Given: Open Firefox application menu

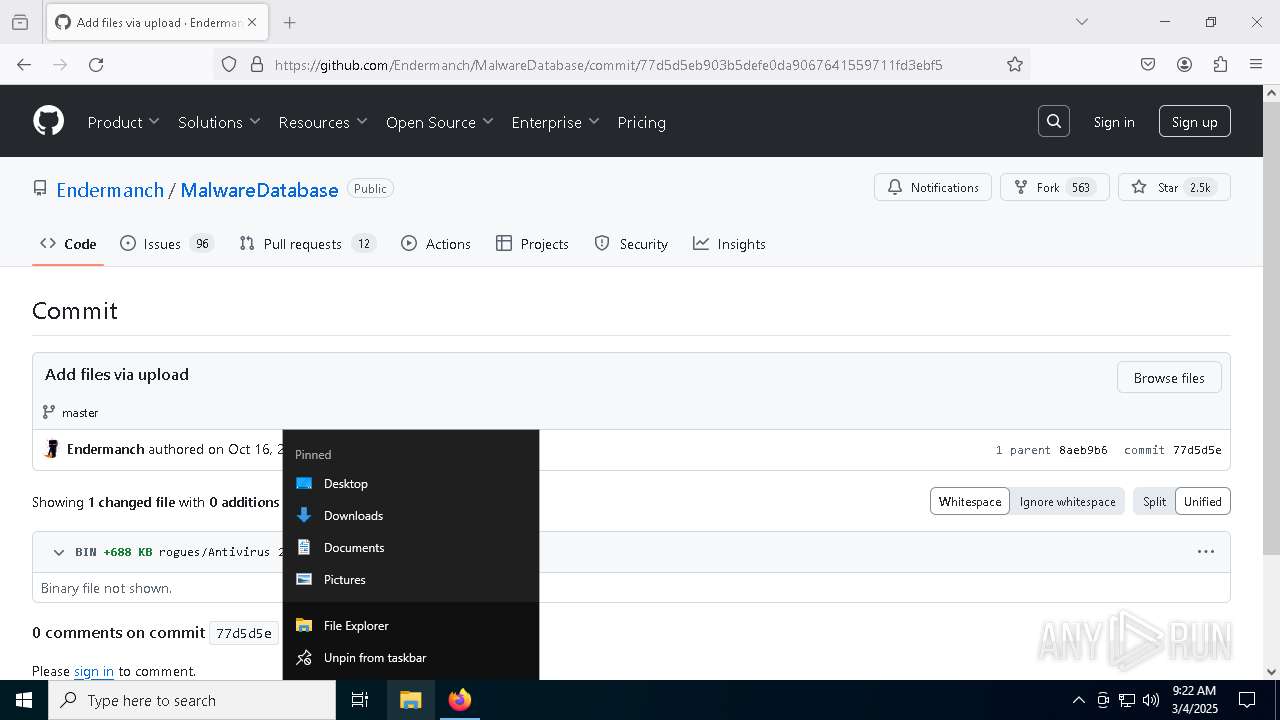Looking at the screenshot, I should click(x=1256, y=64).
